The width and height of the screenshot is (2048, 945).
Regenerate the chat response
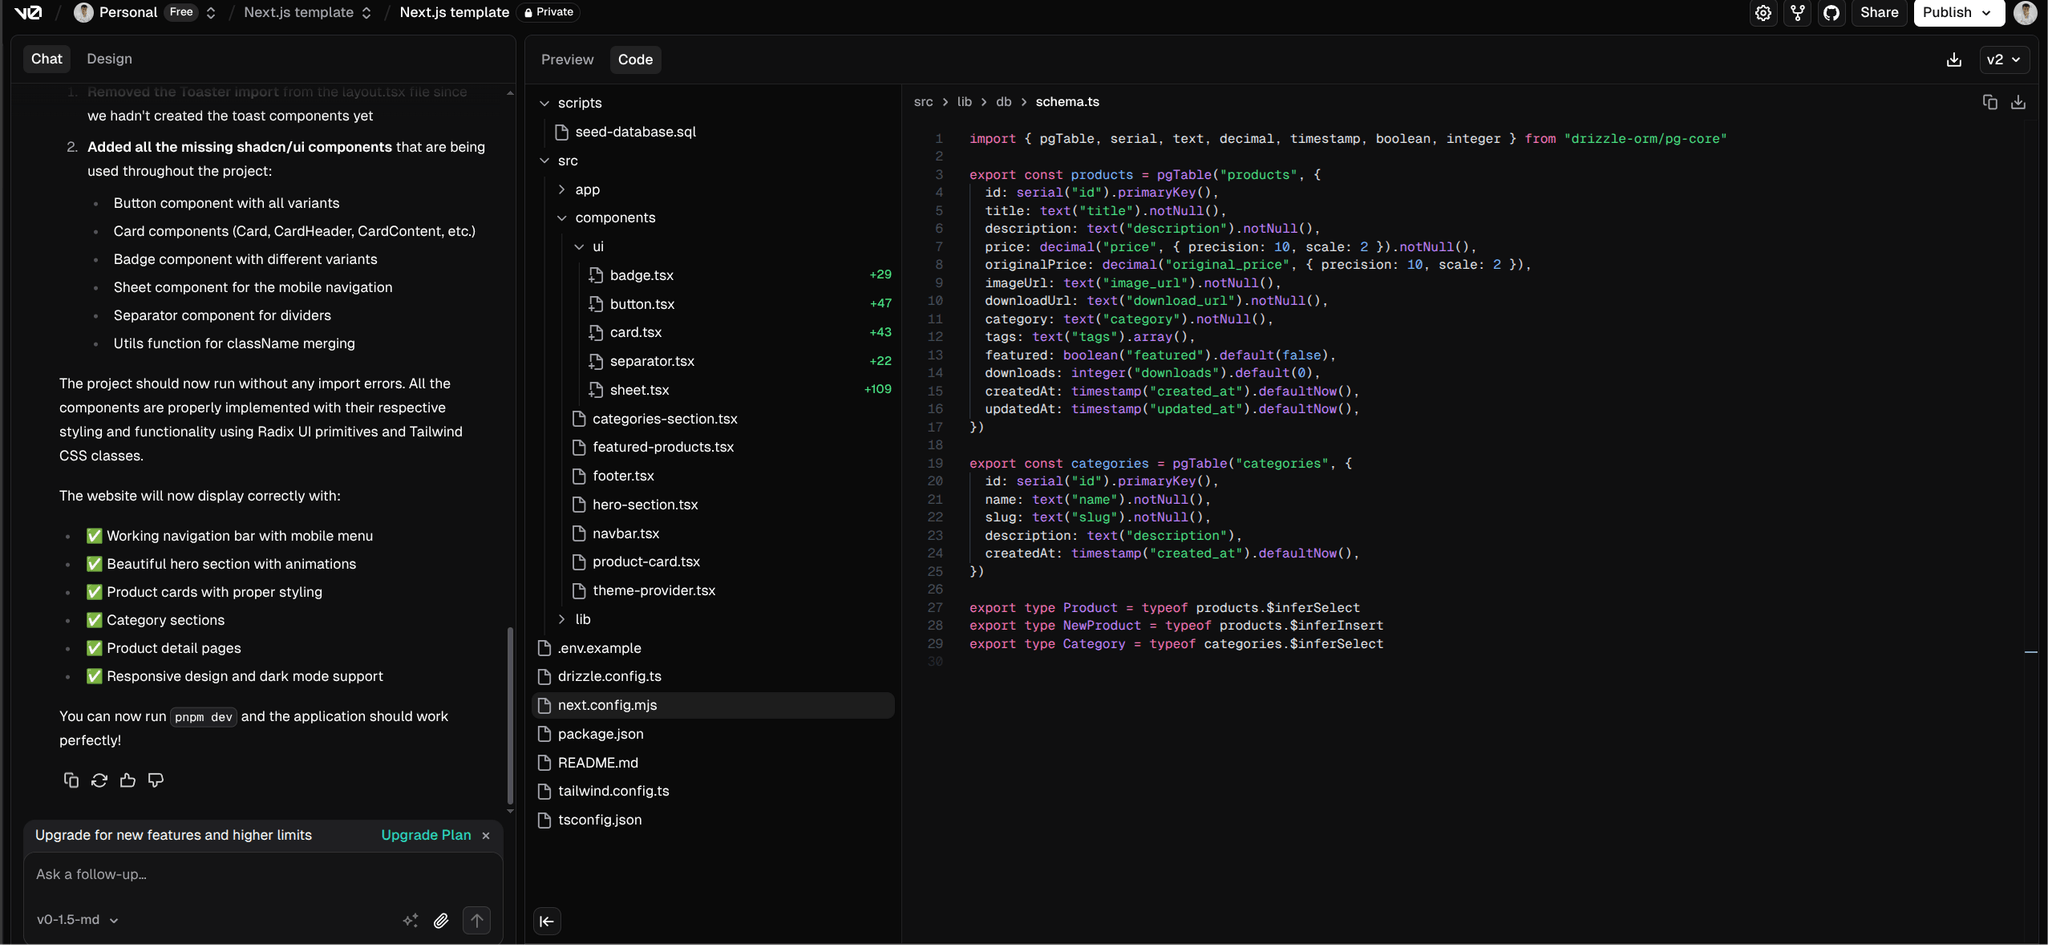point(99,780)
